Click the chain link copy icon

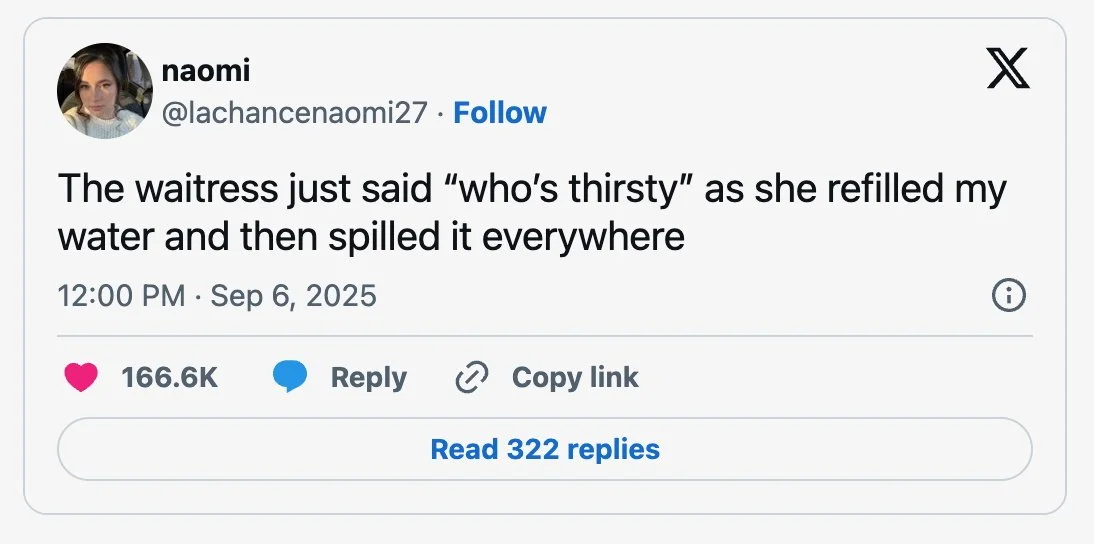coord(469,377)
